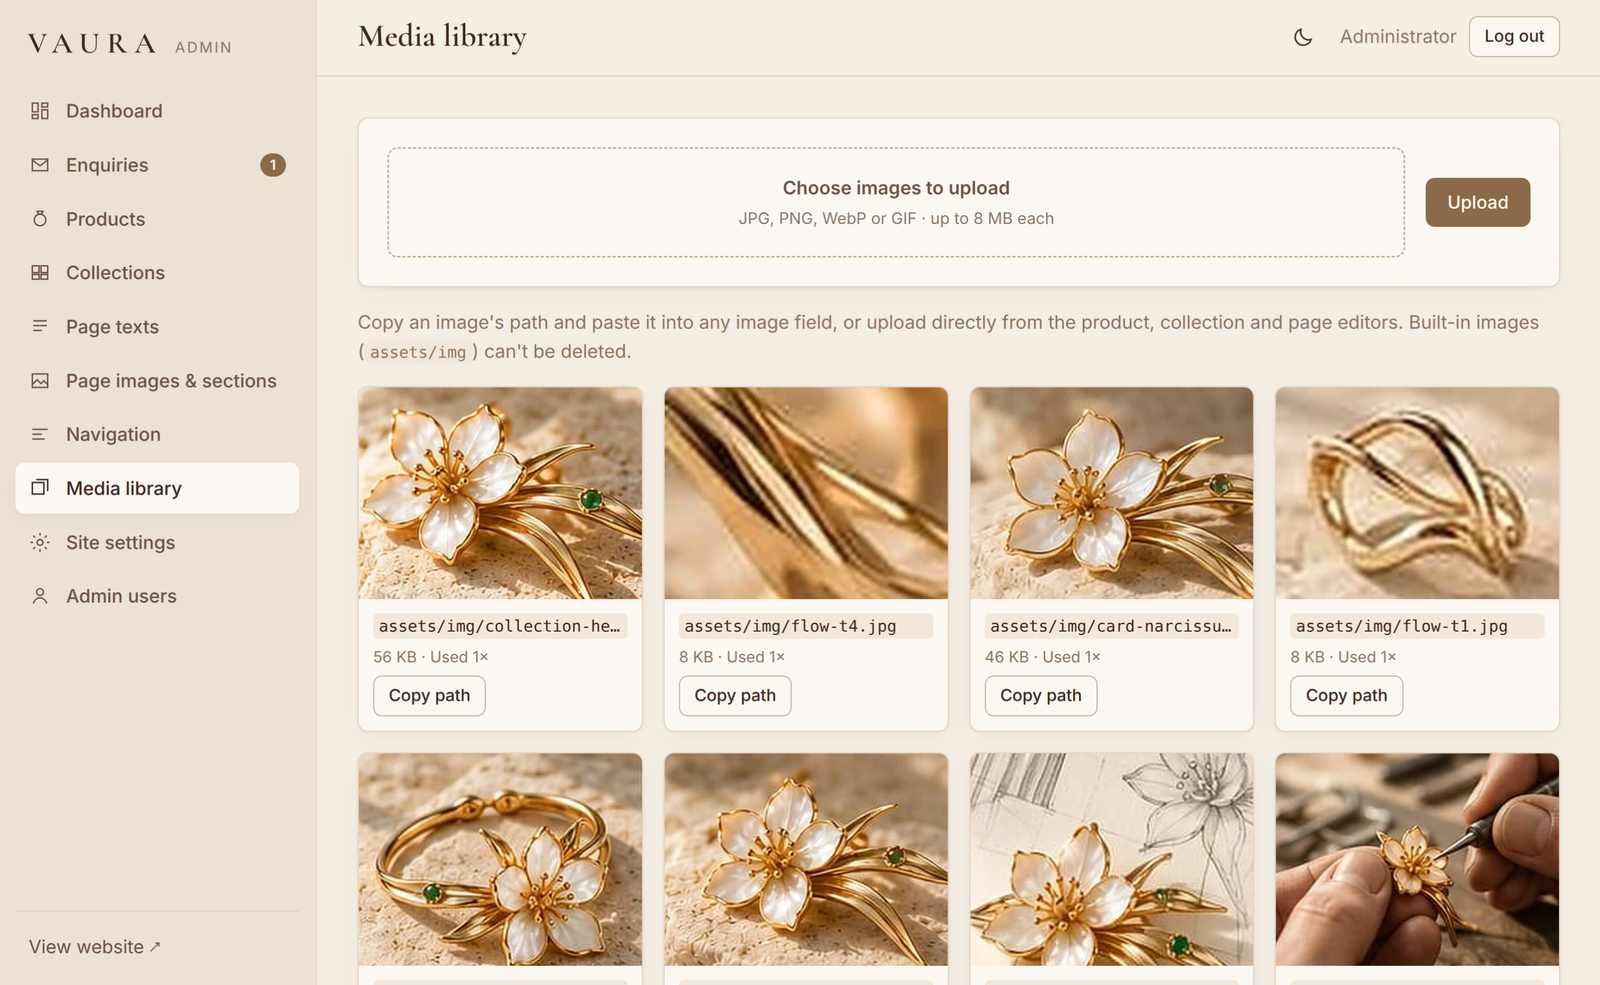The width and height of the screenshot is (1600, 985).
Task: Click the Page images & sections picture icon
Action: click(x=40, y=380)
